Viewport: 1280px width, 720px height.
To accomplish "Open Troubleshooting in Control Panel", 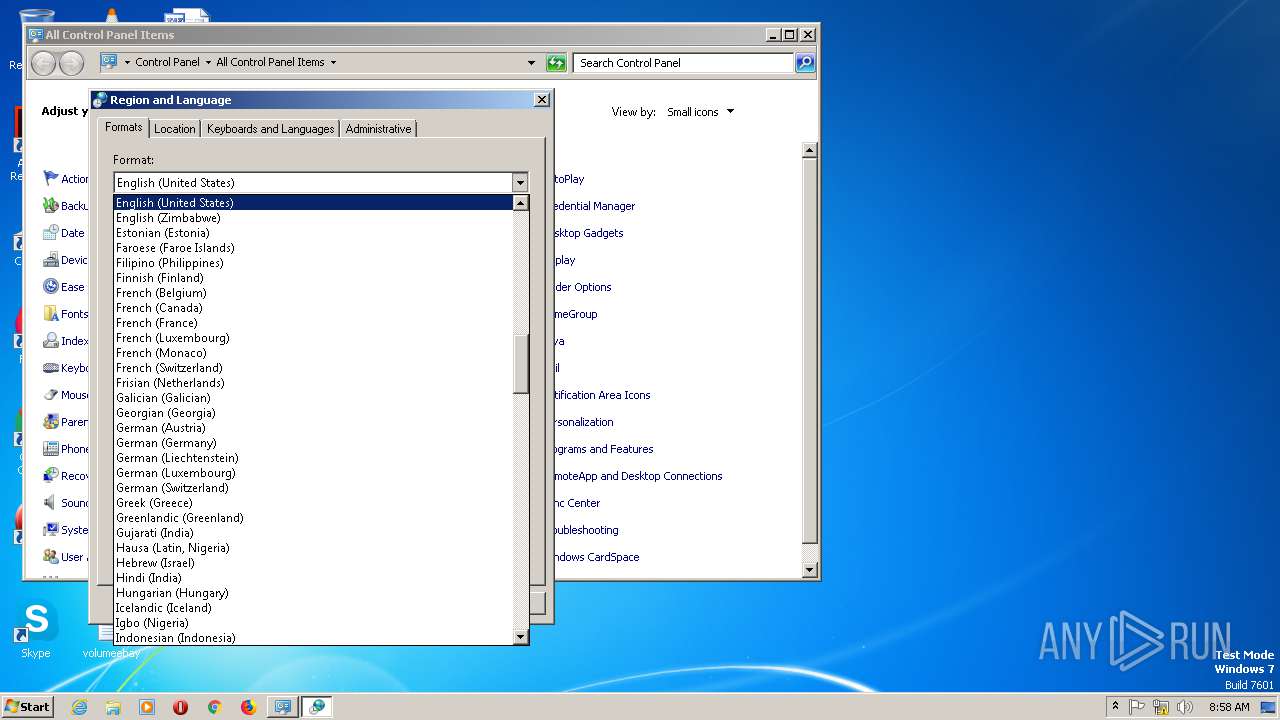I will 585,530.
